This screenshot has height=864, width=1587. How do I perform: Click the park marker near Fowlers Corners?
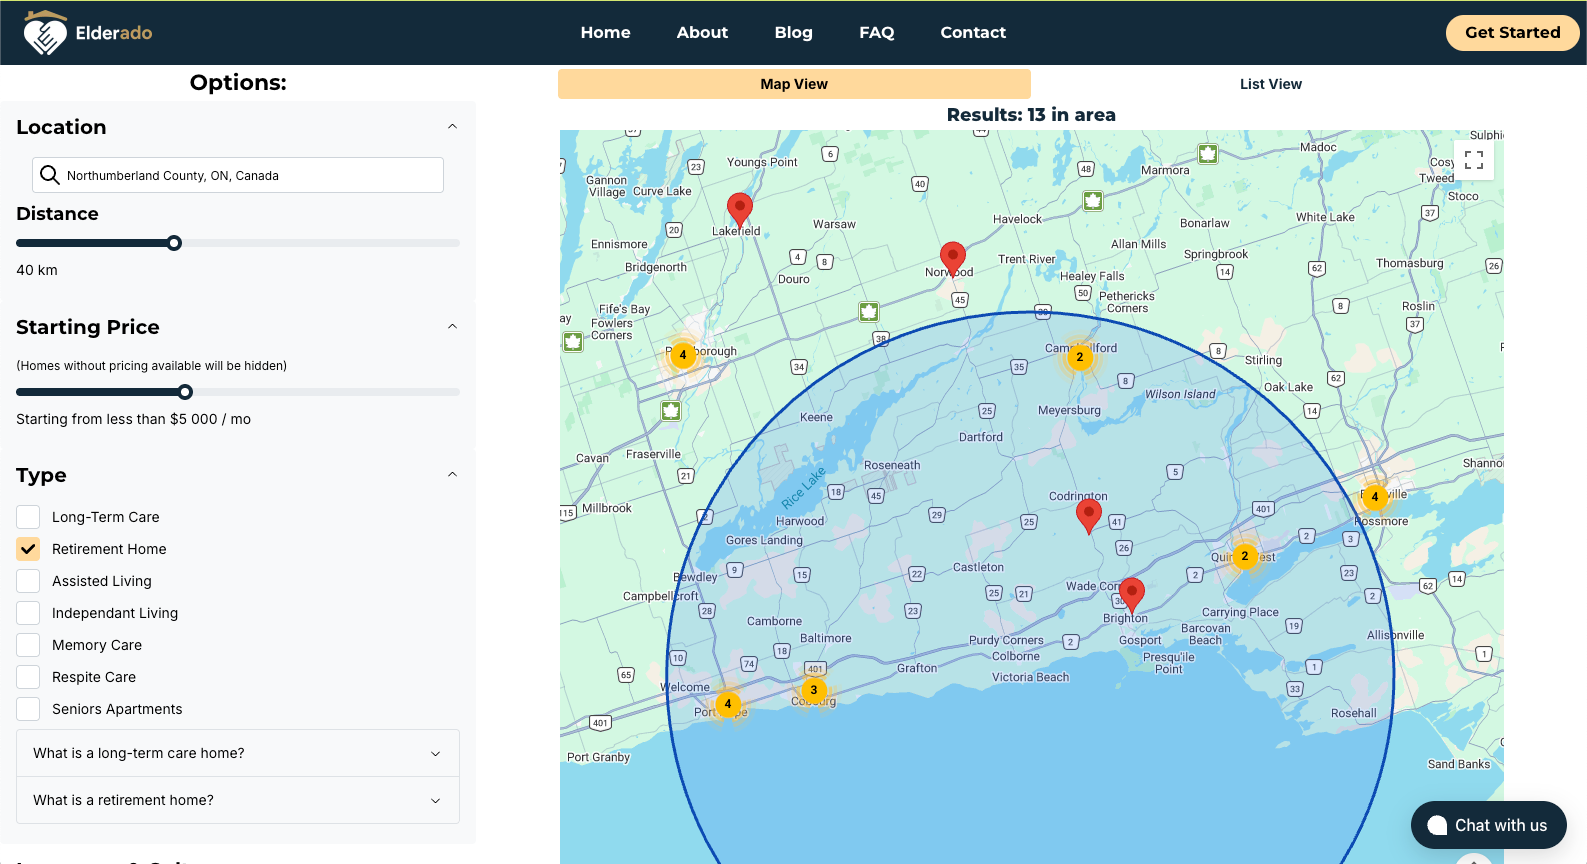573,342
